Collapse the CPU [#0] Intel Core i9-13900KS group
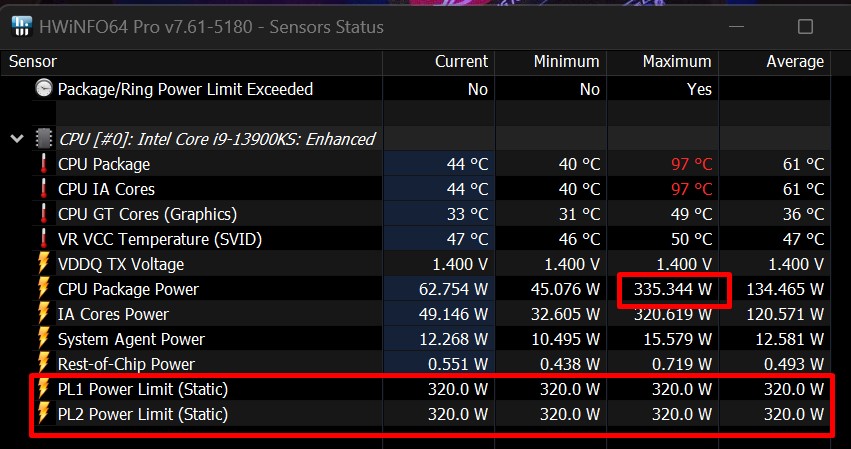 point(17,139)
